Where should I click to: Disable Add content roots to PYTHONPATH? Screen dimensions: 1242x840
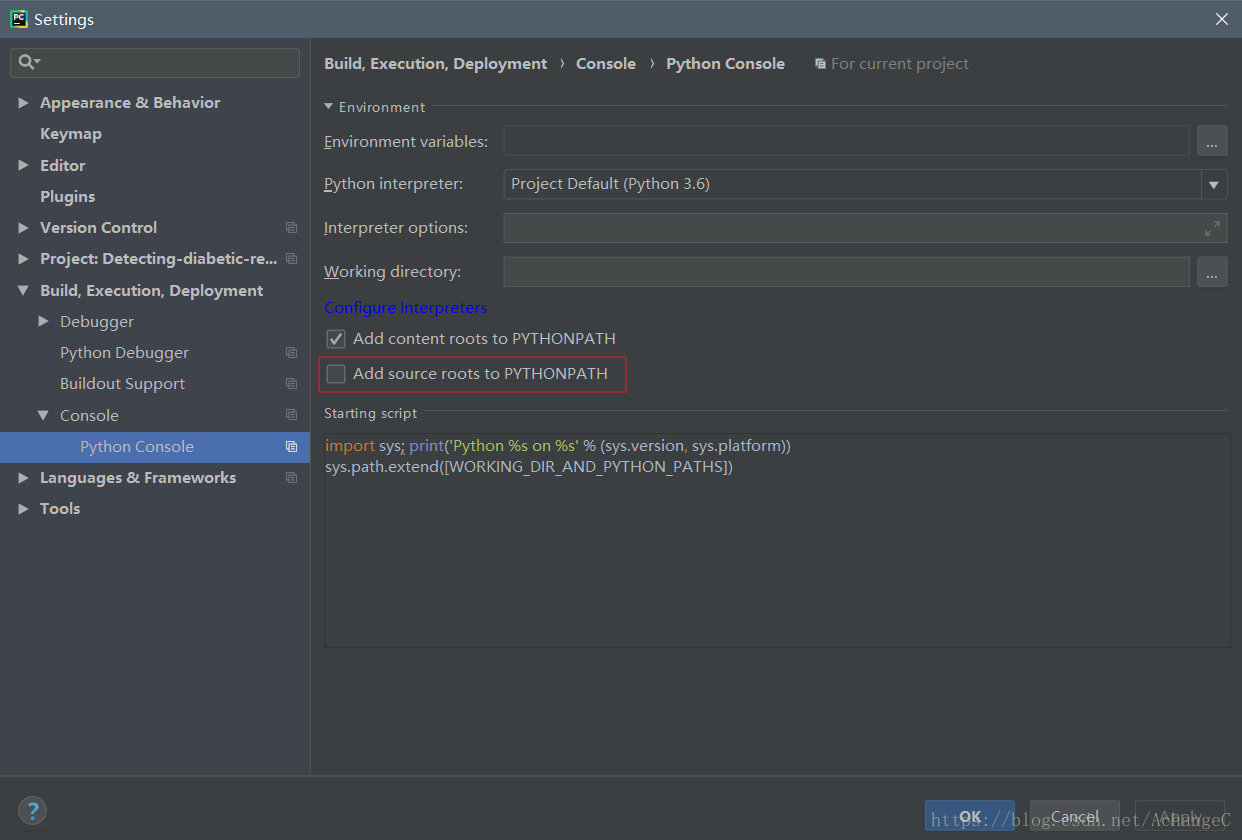[x=336, y=339]
